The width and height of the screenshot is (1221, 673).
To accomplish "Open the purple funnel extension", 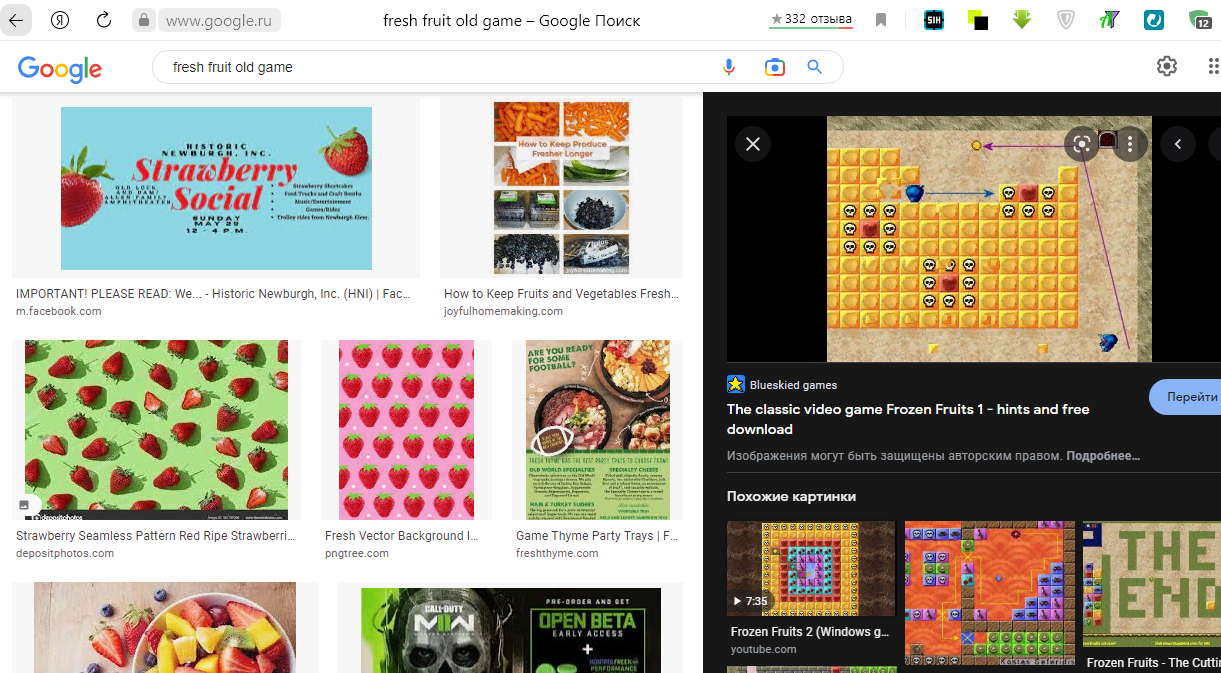I will pos(1110,20).
